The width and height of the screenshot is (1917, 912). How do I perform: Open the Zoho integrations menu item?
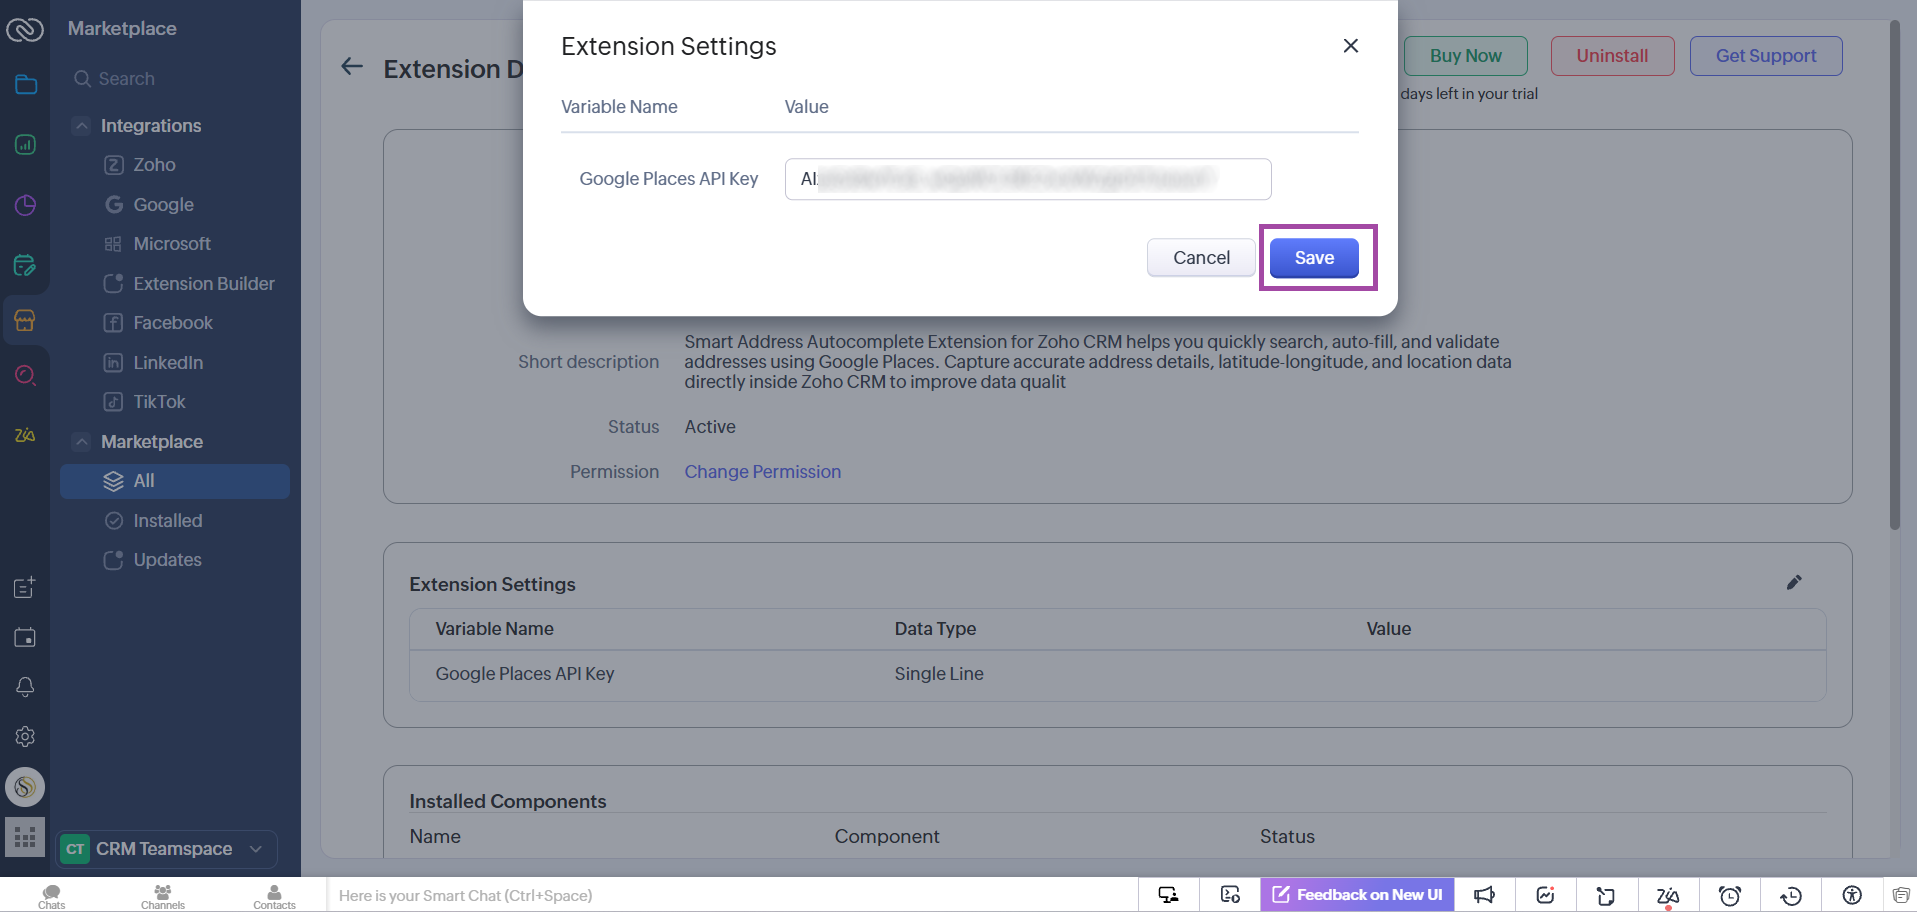[152, 164]
